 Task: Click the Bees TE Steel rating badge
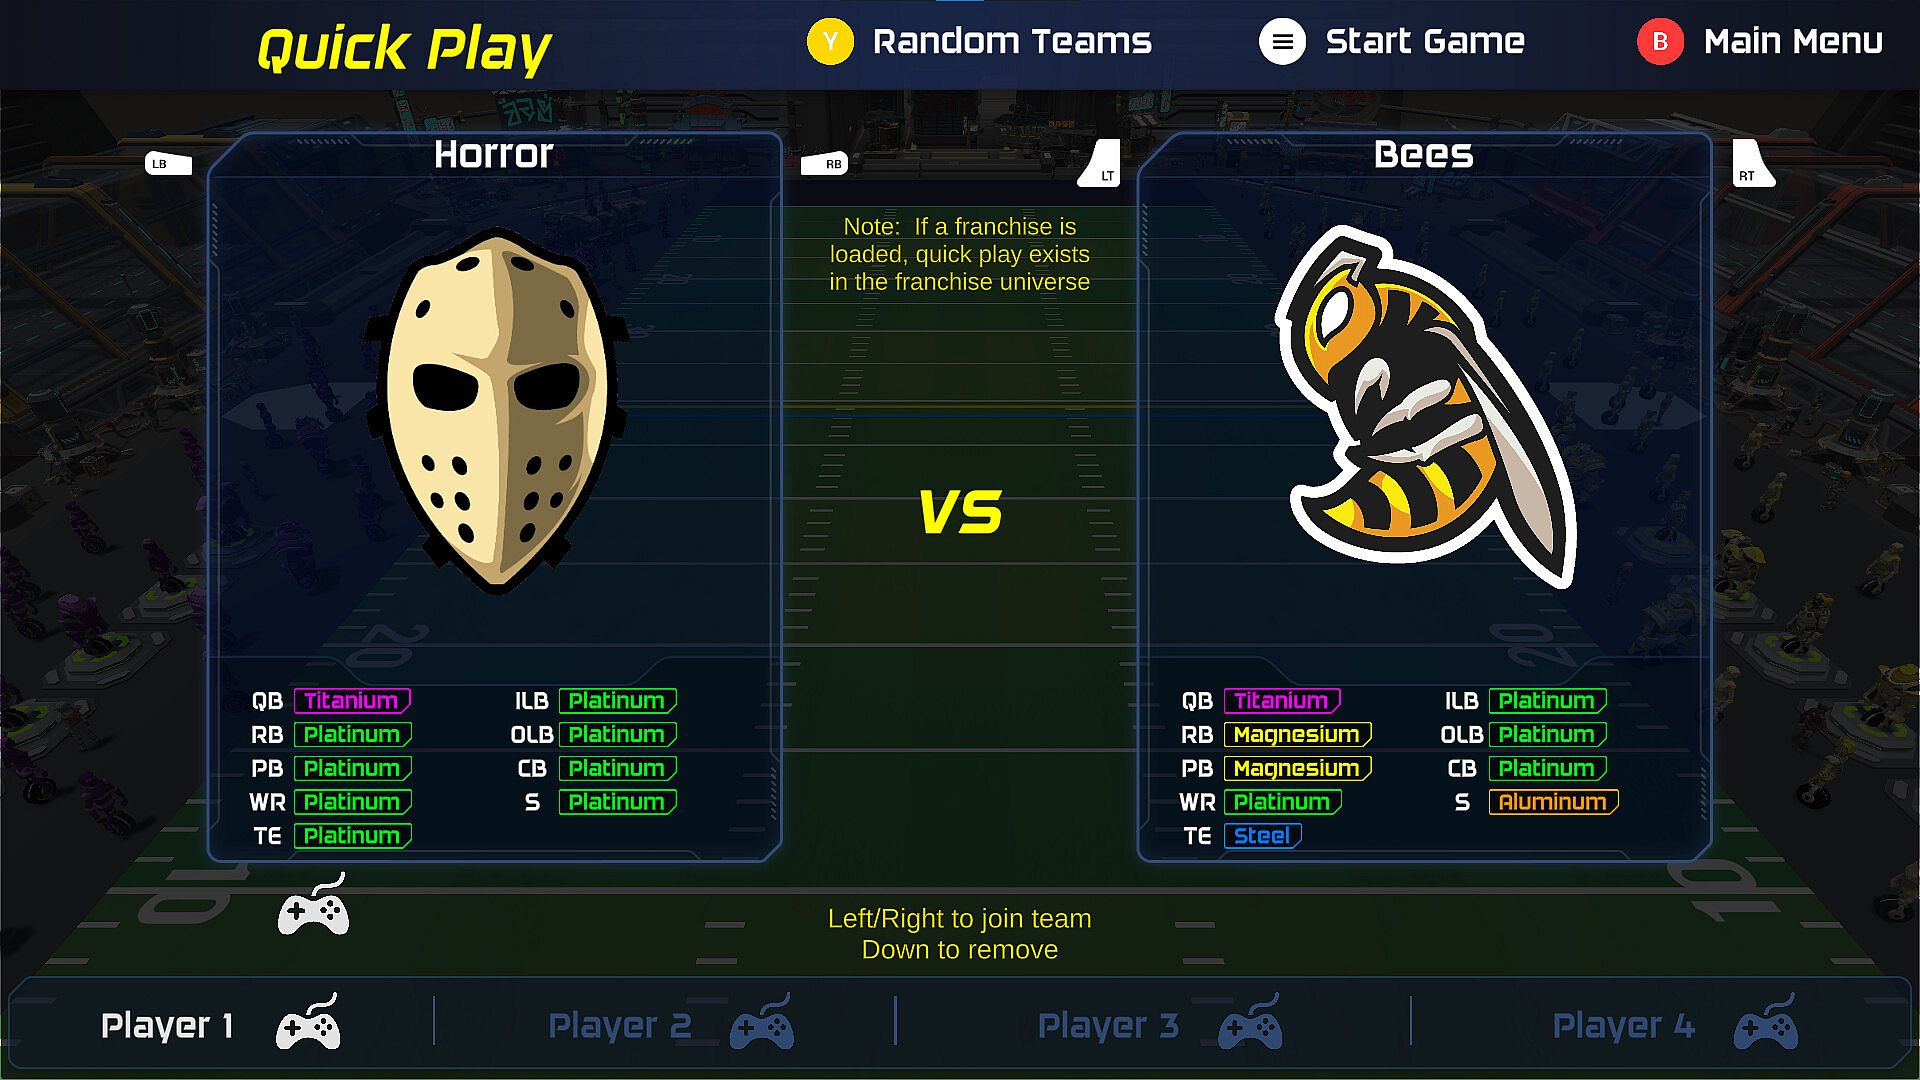(1262, 836)
